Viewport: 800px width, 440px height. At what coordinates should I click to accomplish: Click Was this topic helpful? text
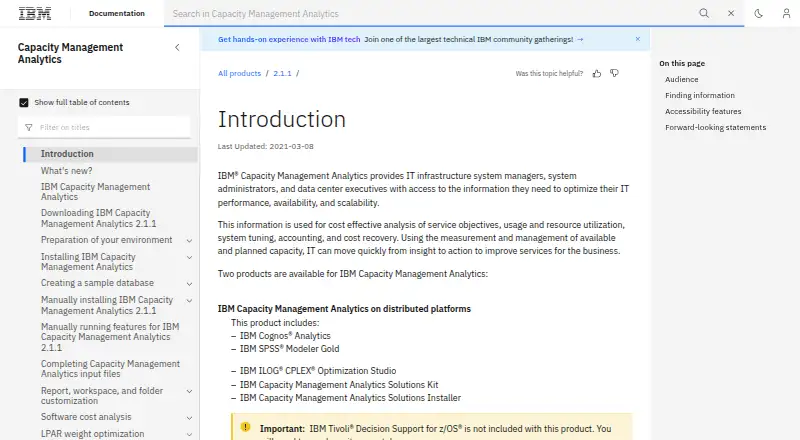[x=549, y=74]
